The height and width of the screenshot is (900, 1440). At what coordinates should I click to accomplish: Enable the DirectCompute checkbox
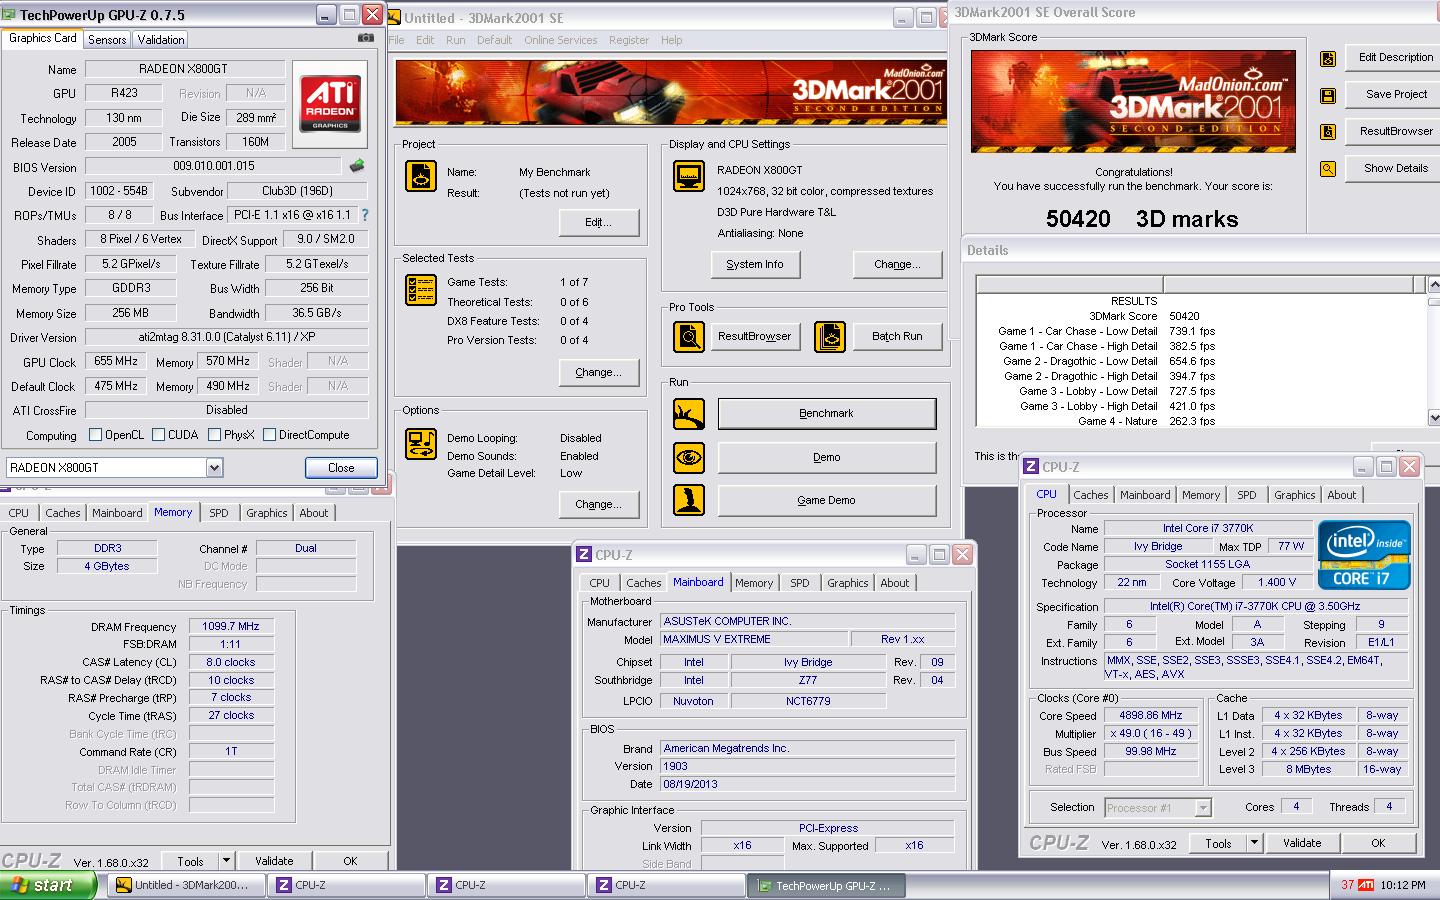[x=269, y=435]
